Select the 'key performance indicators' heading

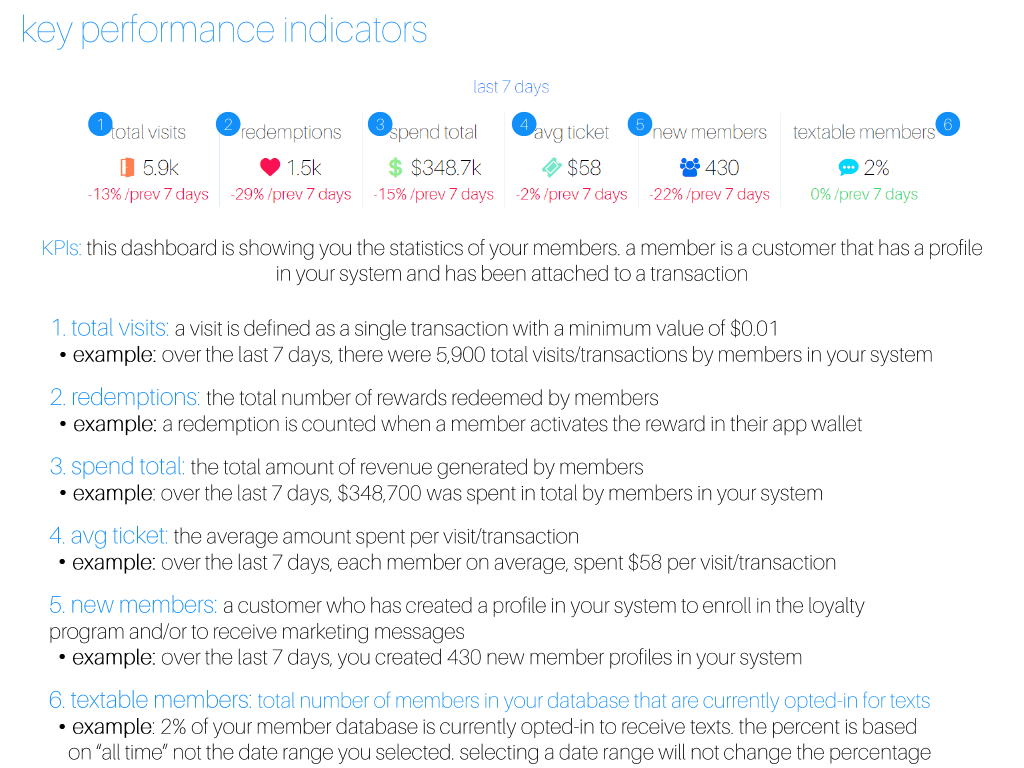tap(222, 30)
